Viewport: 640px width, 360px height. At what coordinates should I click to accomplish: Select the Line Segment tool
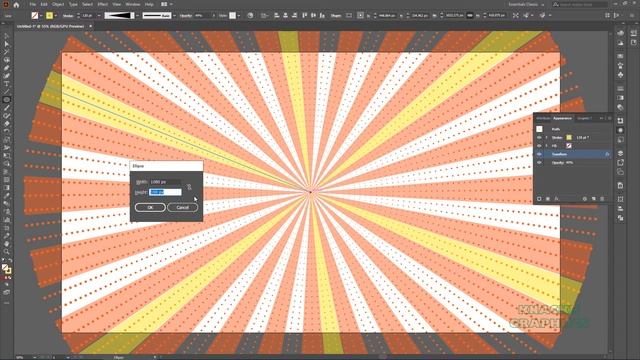click(x=7, y=91)
